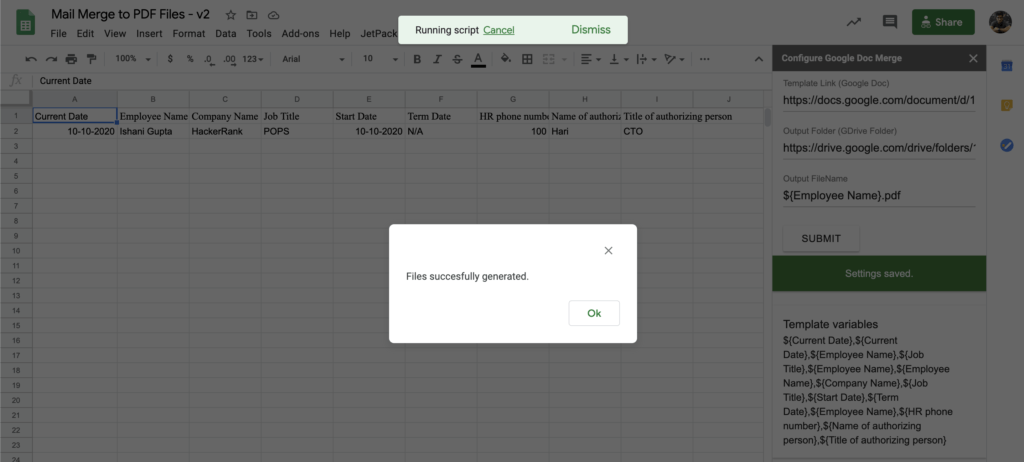Select the POPS cell
Screen dimensions: 1024x462
pos(297,131)
